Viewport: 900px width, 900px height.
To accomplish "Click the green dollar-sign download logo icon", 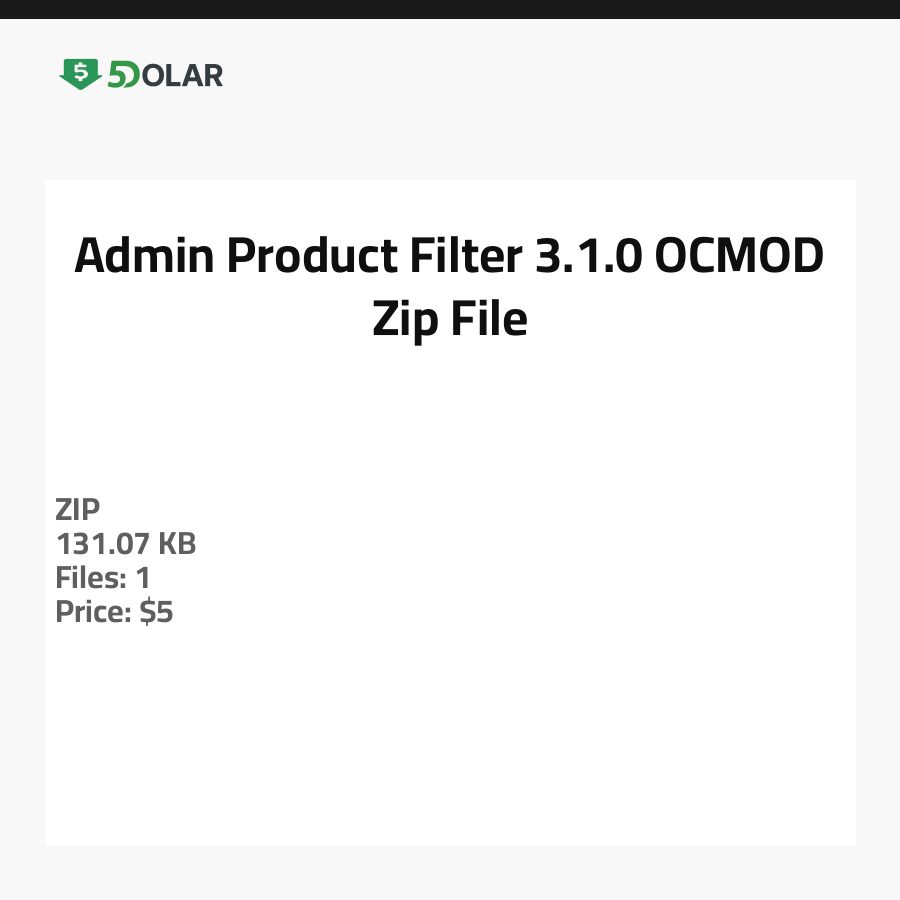I will click(80, 74).
